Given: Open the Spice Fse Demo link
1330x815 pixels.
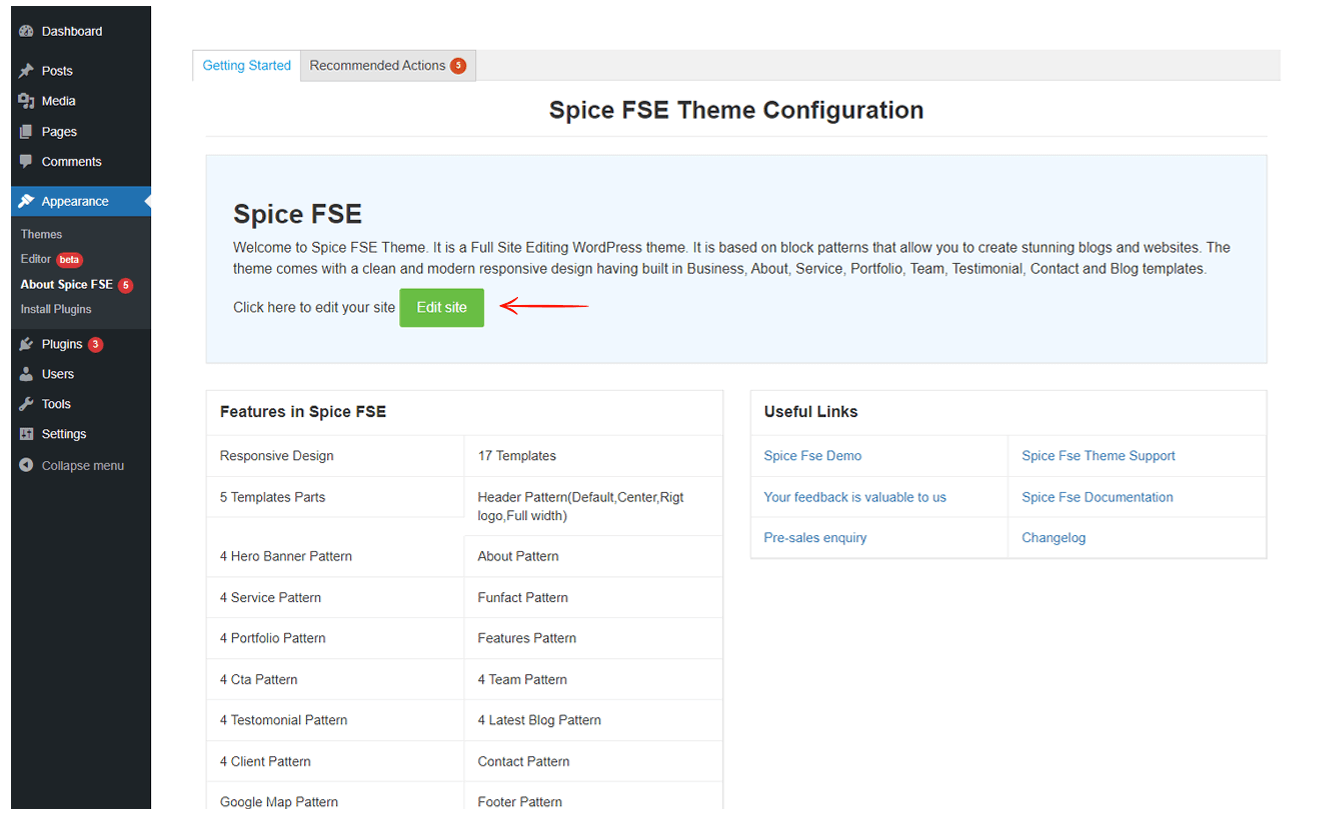Looking at the screenshot, I should coord(812,456).
